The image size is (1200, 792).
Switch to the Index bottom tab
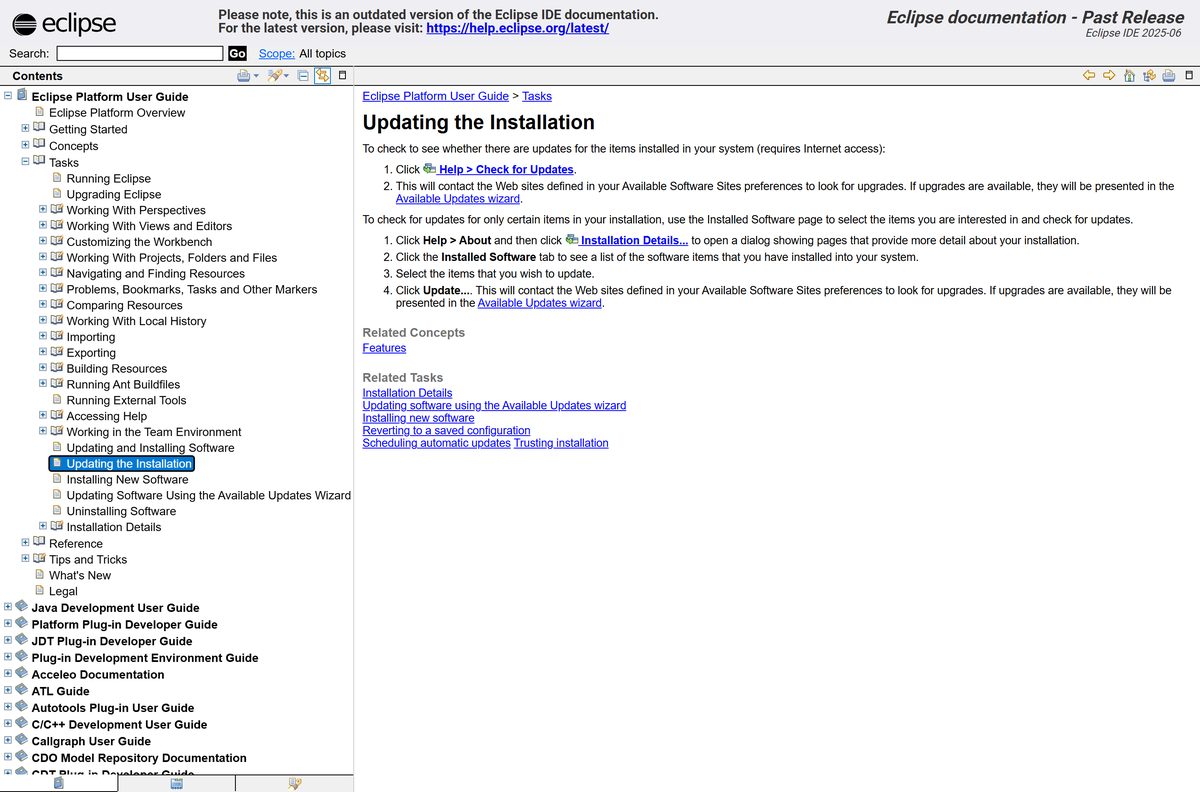tap(177, 783)
